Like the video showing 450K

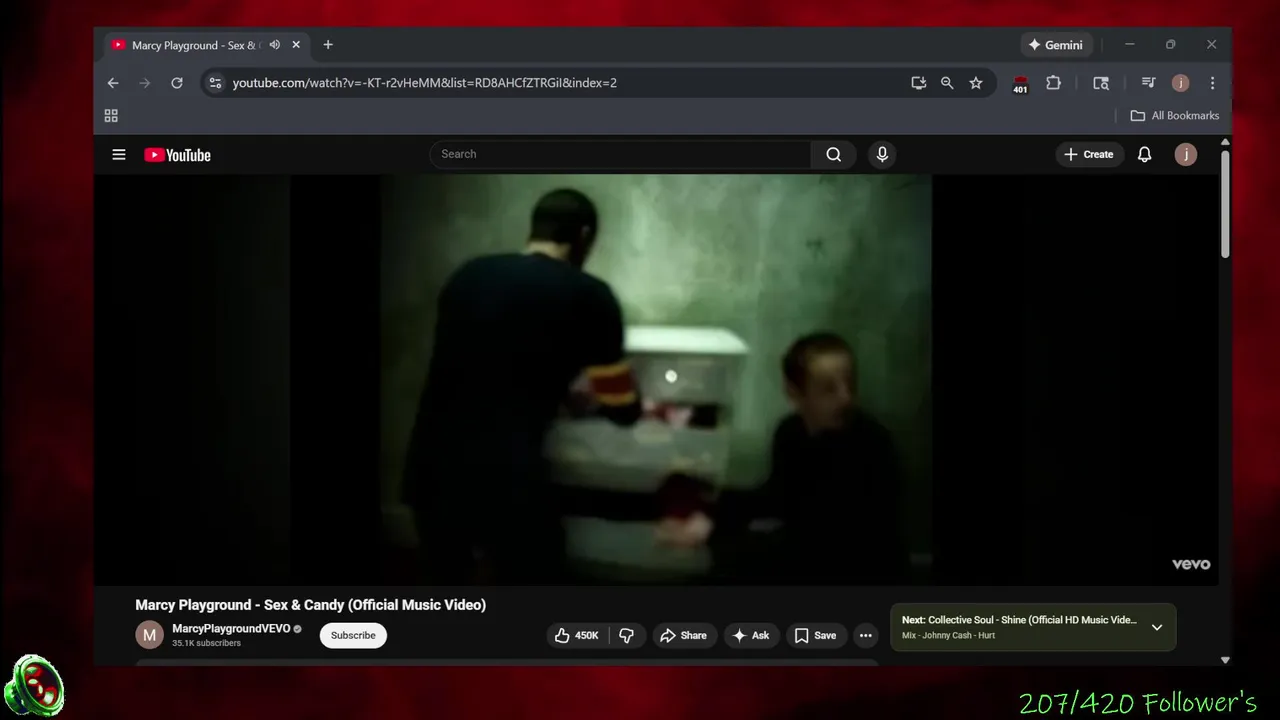[x=576, y=635]
